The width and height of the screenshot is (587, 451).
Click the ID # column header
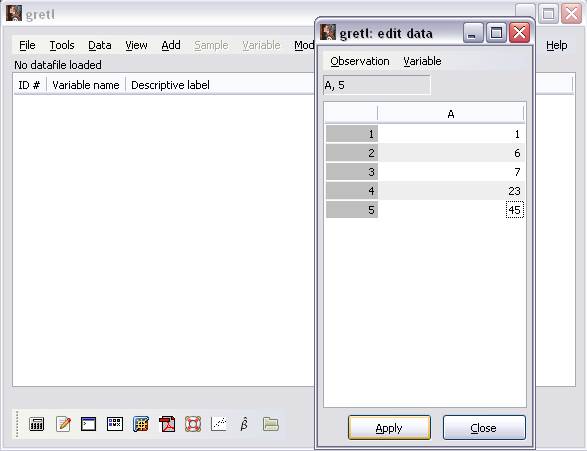pyautogui.click(x=29, y=85)
